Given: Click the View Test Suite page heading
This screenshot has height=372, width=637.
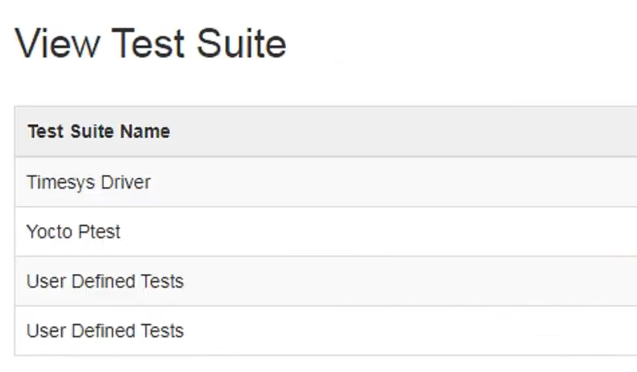Looking at the screenshot, I should click(151, 43).
